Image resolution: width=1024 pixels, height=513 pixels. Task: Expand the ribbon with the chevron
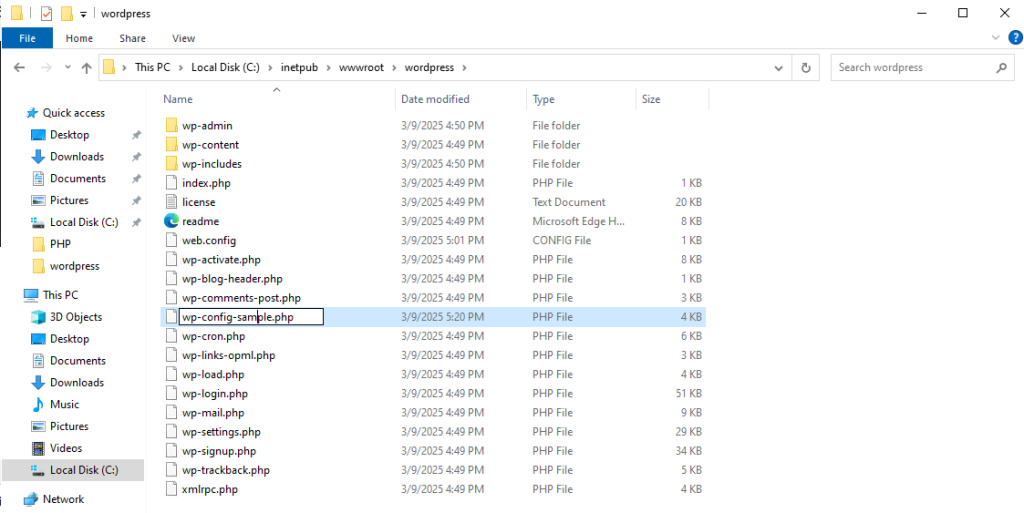coord(995,38)
